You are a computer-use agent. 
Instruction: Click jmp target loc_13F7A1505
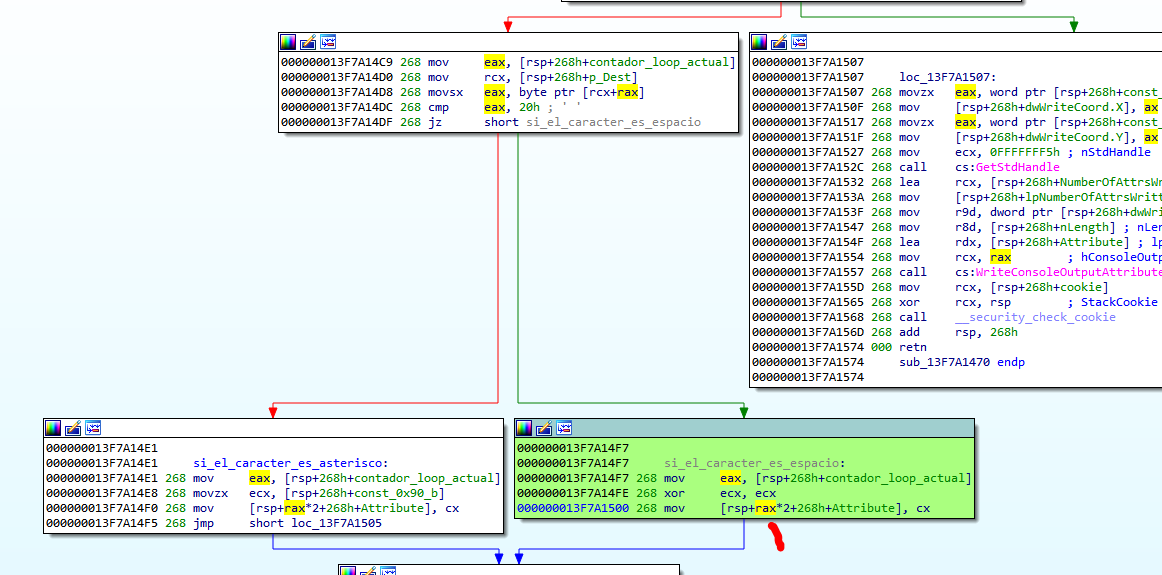(341, 523)
